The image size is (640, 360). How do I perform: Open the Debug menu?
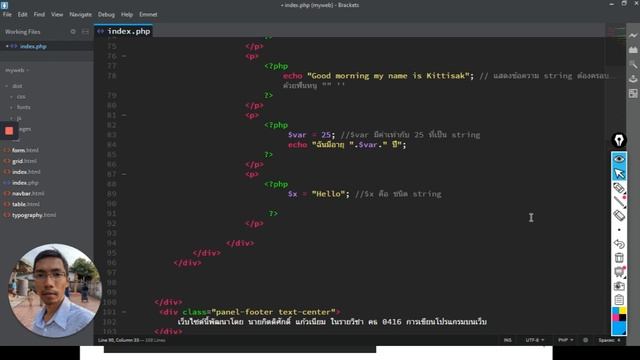(x=106, y=14)
